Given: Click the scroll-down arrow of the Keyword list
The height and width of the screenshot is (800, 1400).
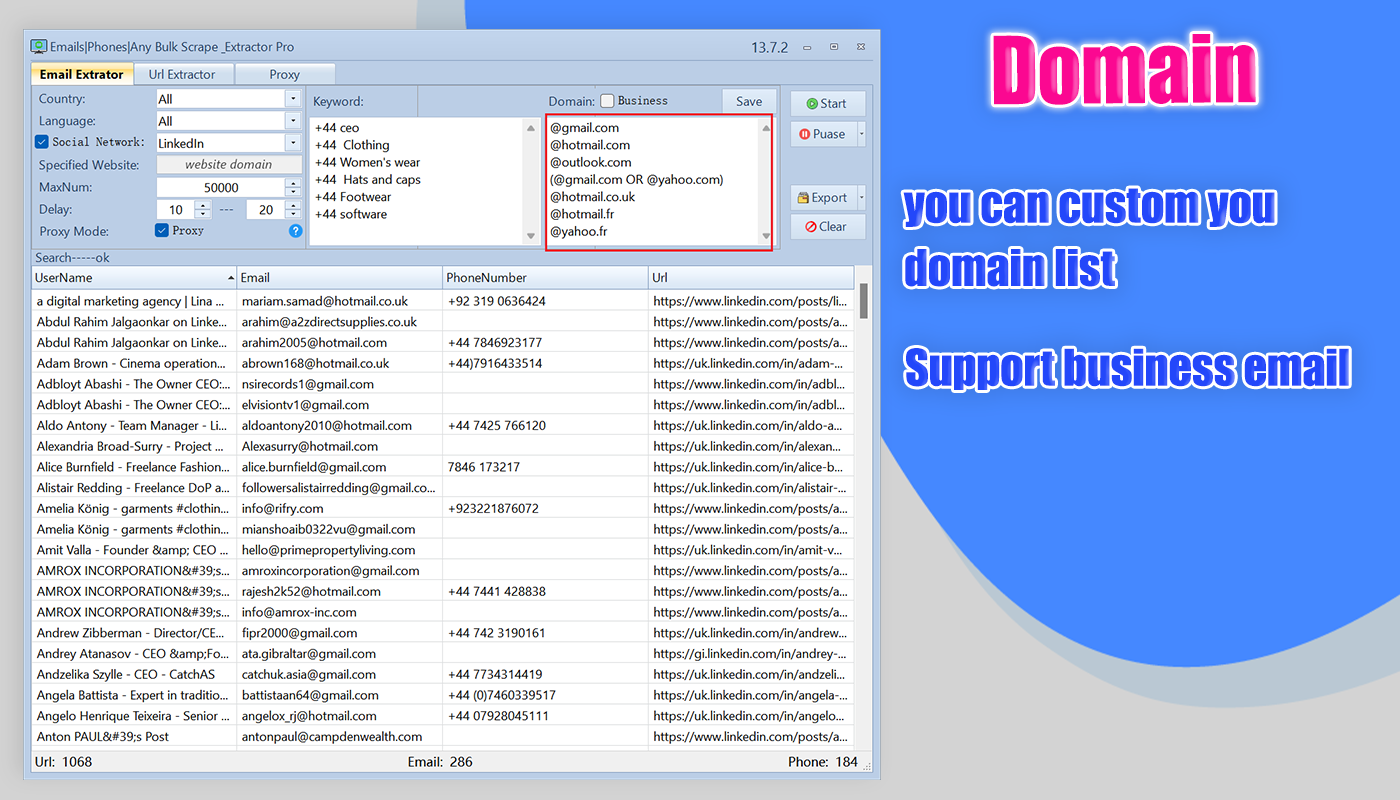Looking at the screenshot, I should (x=531, y=236).
